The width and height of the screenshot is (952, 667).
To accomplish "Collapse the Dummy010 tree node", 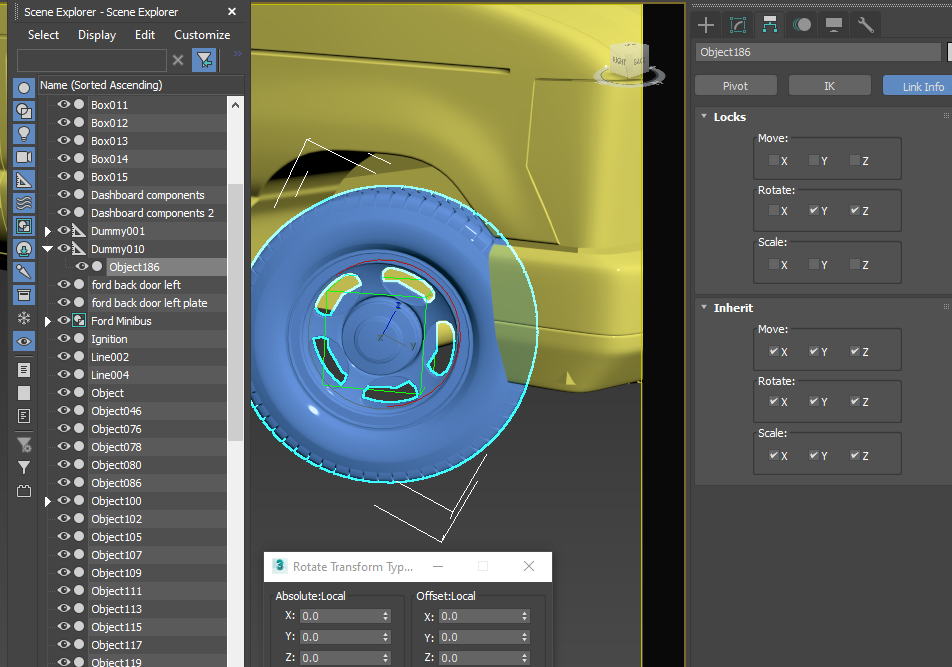I will (x=45, y=248).
